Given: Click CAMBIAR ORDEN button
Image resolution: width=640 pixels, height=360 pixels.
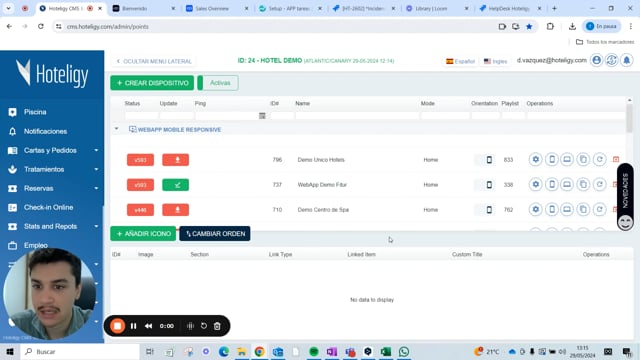Looking at the screenshot, I should (x=215, y=233).
